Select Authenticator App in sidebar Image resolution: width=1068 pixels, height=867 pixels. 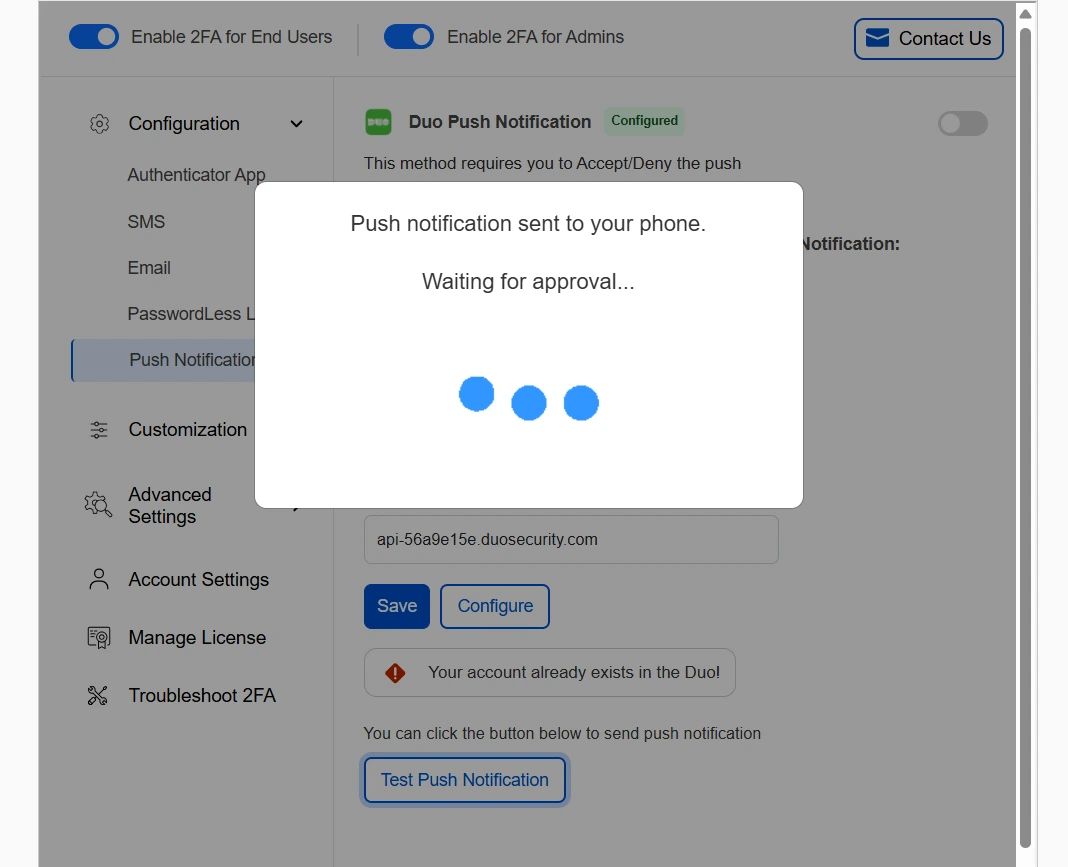pyautogui.click(x=196, y=175)
